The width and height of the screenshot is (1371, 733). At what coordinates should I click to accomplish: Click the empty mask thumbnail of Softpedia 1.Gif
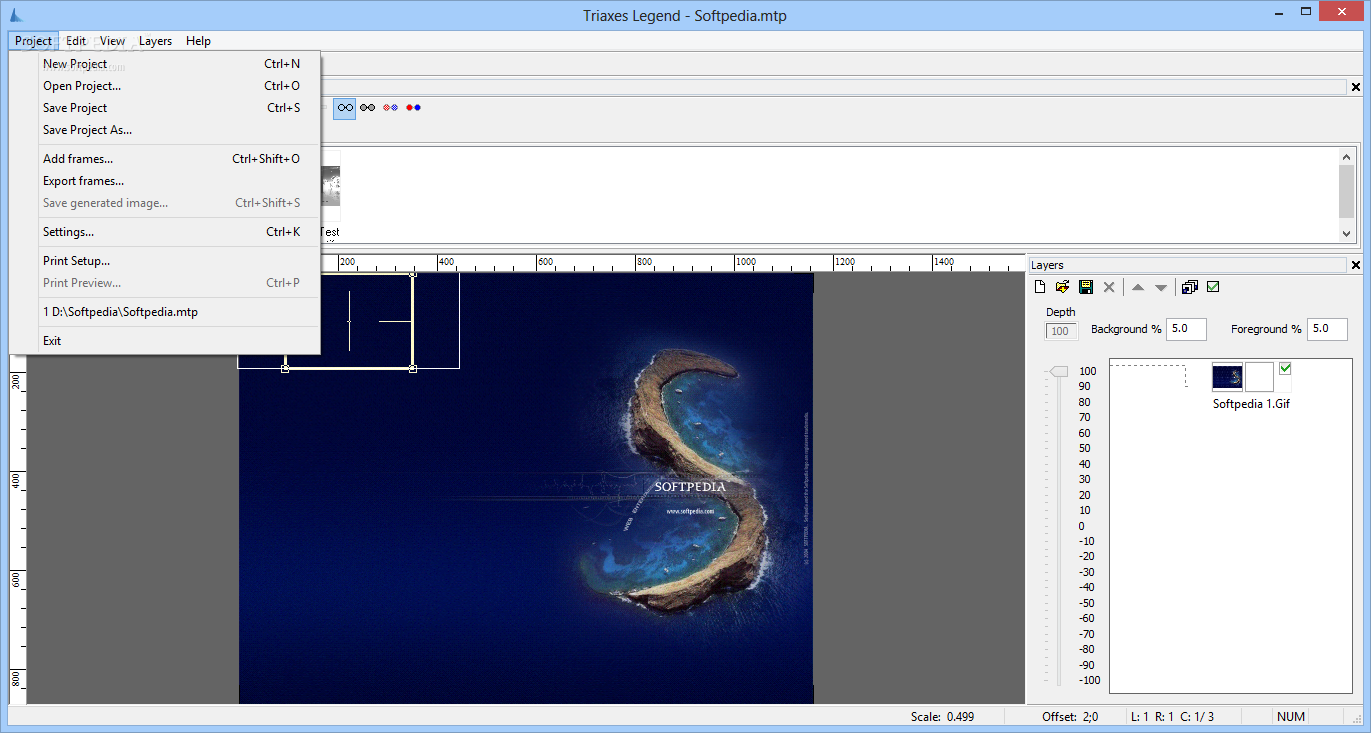coord(1259,377)
